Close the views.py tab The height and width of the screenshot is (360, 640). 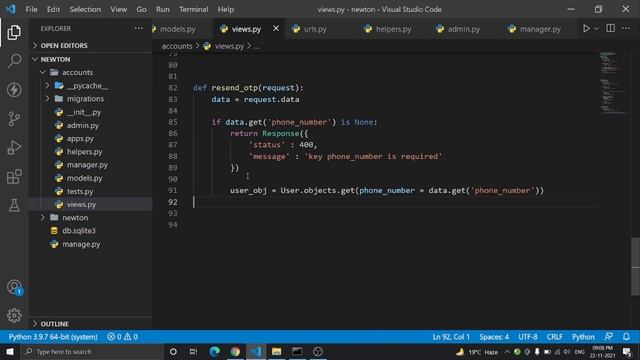(x=276, y=28)
